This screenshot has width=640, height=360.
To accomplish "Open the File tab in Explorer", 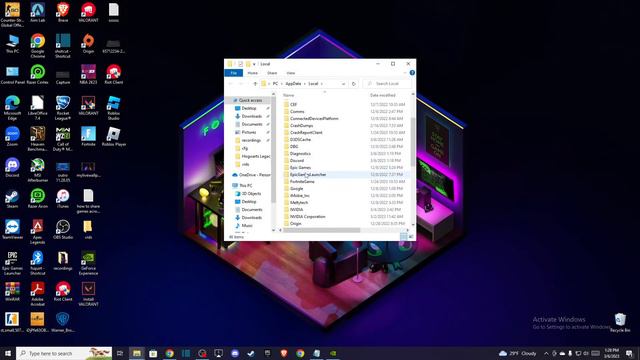I will pos(233,73).
